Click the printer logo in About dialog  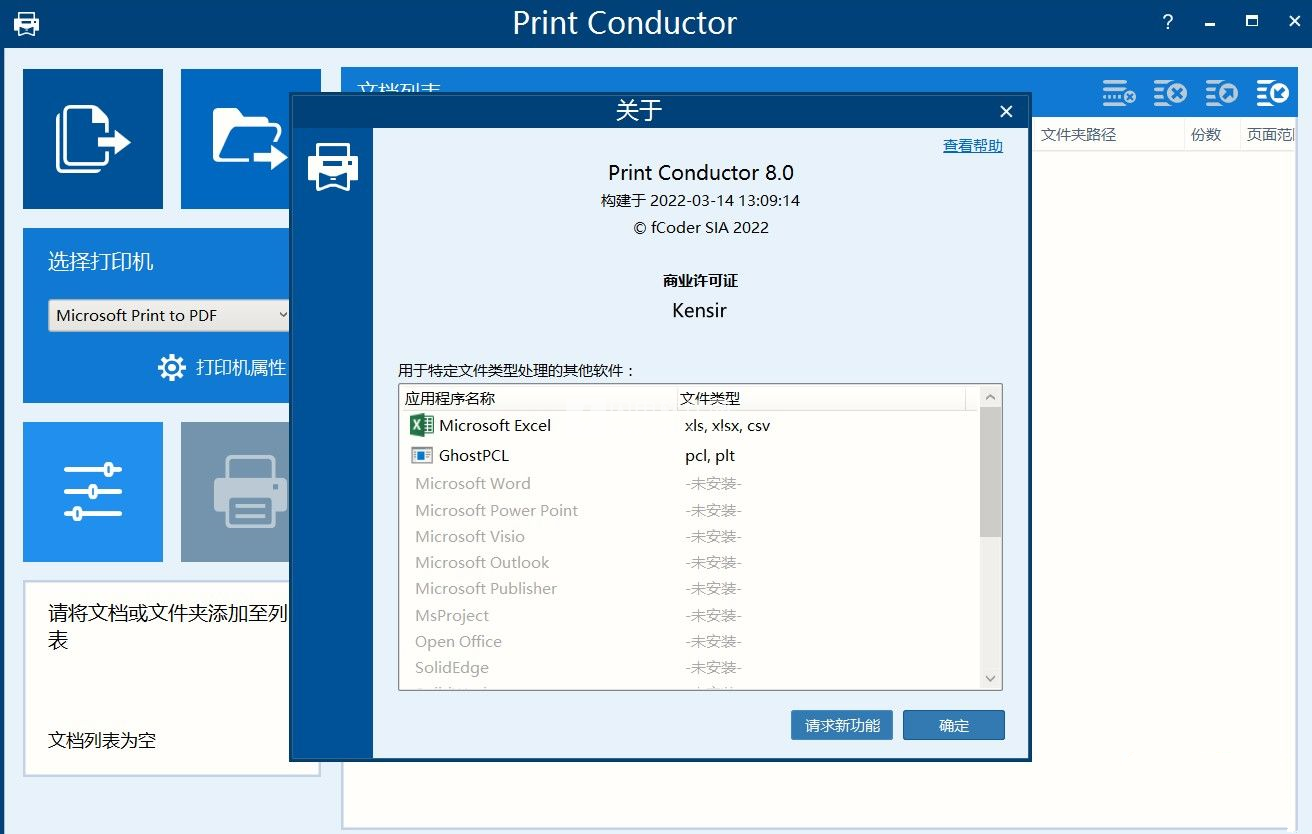pos(332,166)
